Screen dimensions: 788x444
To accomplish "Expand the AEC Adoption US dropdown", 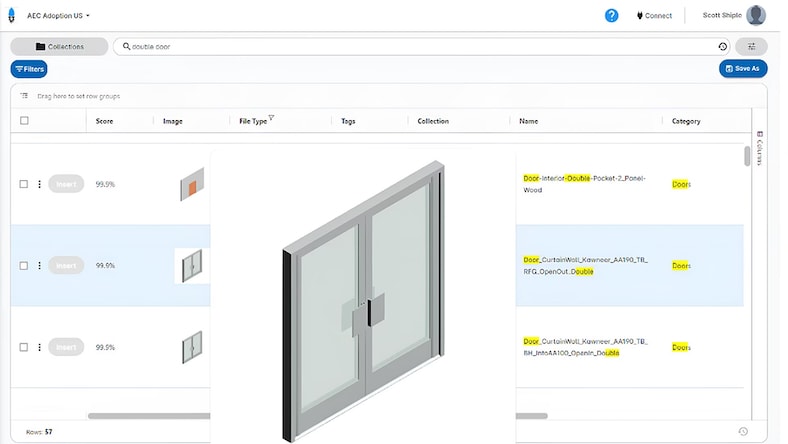I will pos(58,16).
